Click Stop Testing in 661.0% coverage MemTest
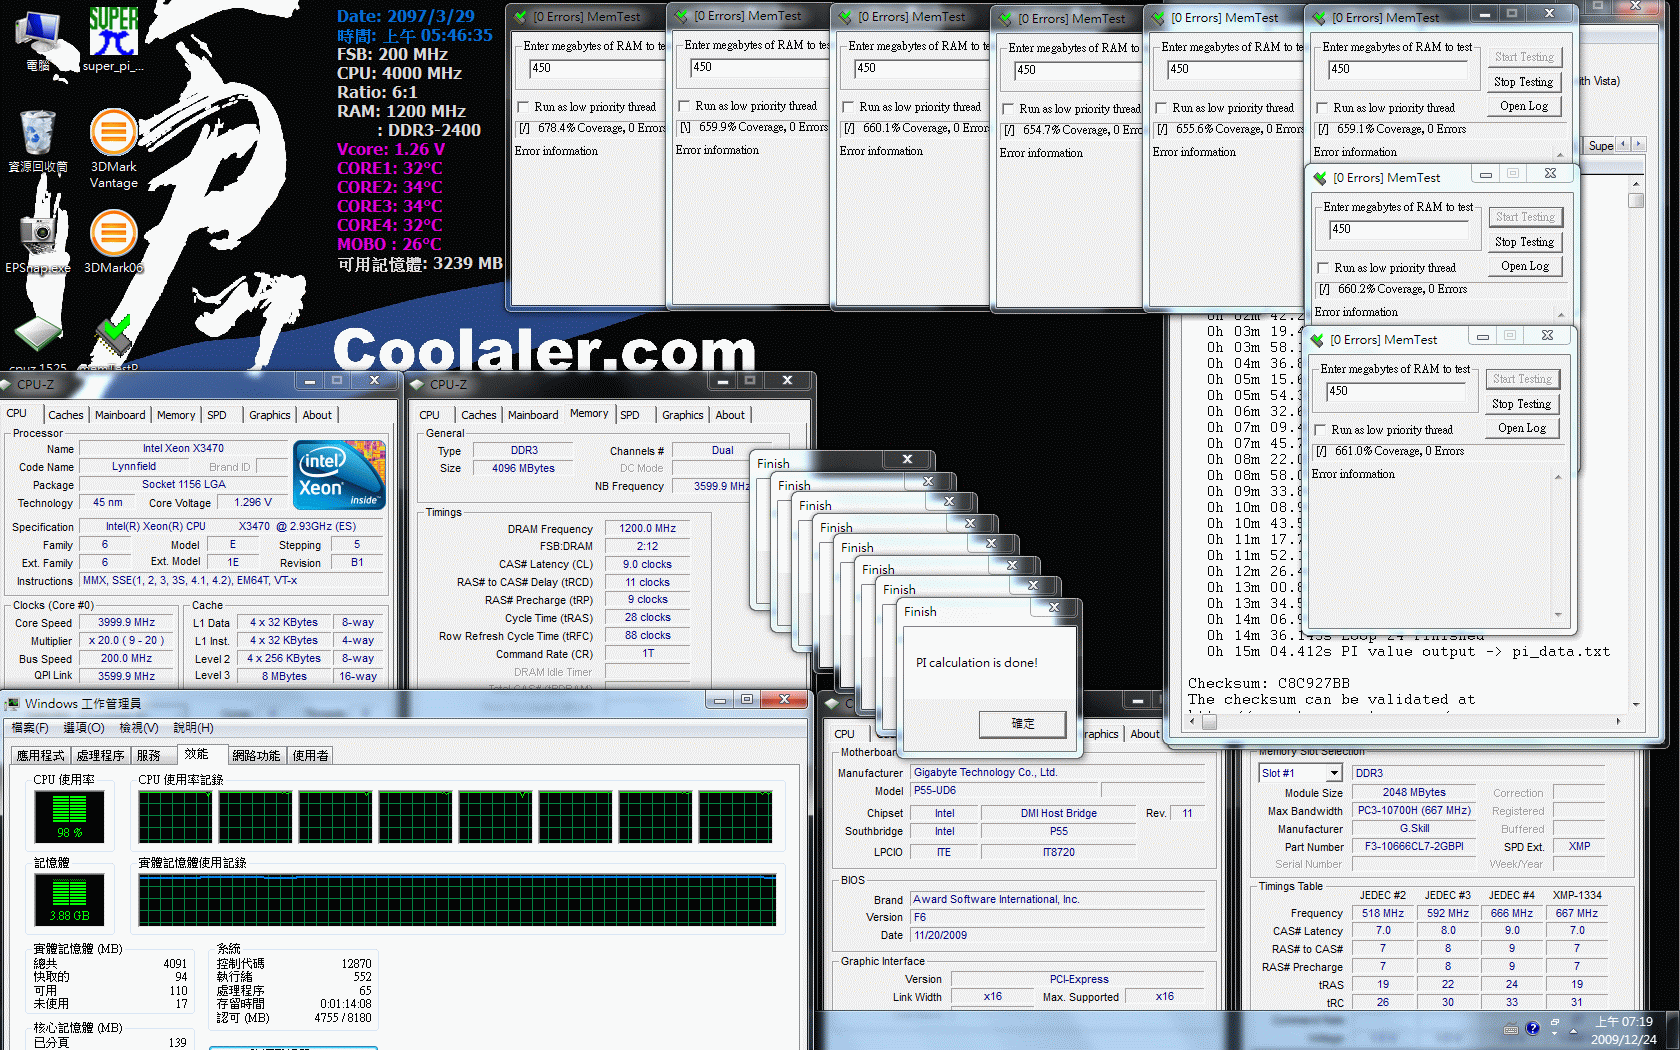Viewport: 1680px width, 1050px height. coord(1521,404)
